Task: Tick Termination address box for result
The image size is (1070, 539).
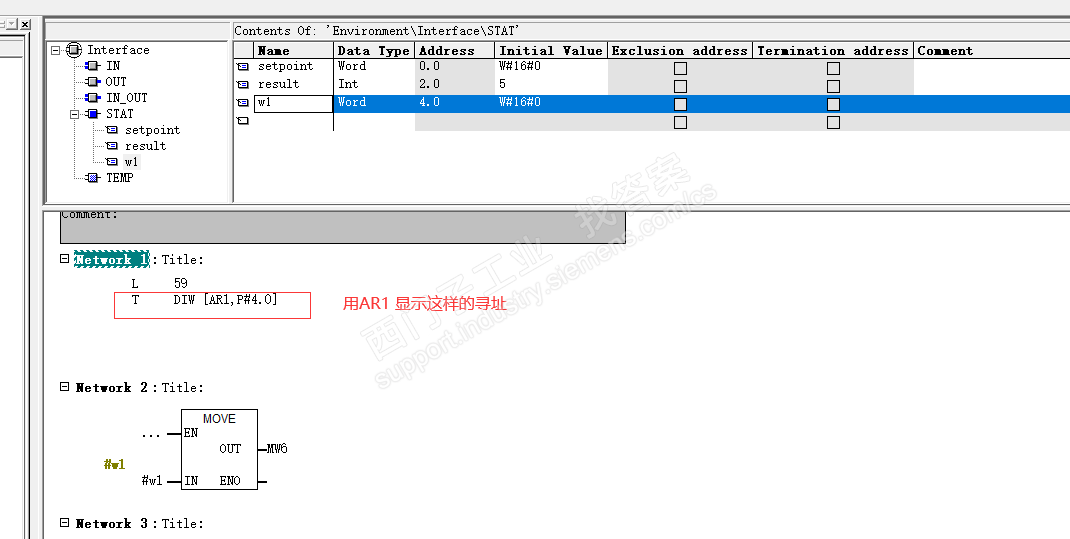Action: [x=833, y=86]
